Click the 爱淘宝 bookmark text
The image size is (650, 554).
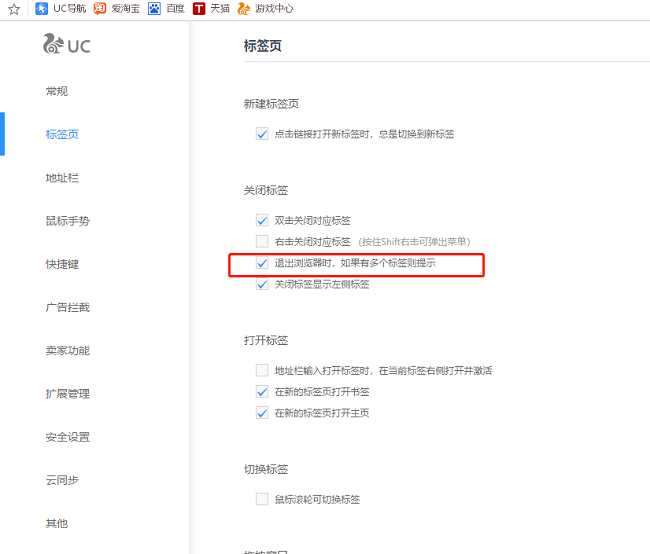tap(126, 8)
